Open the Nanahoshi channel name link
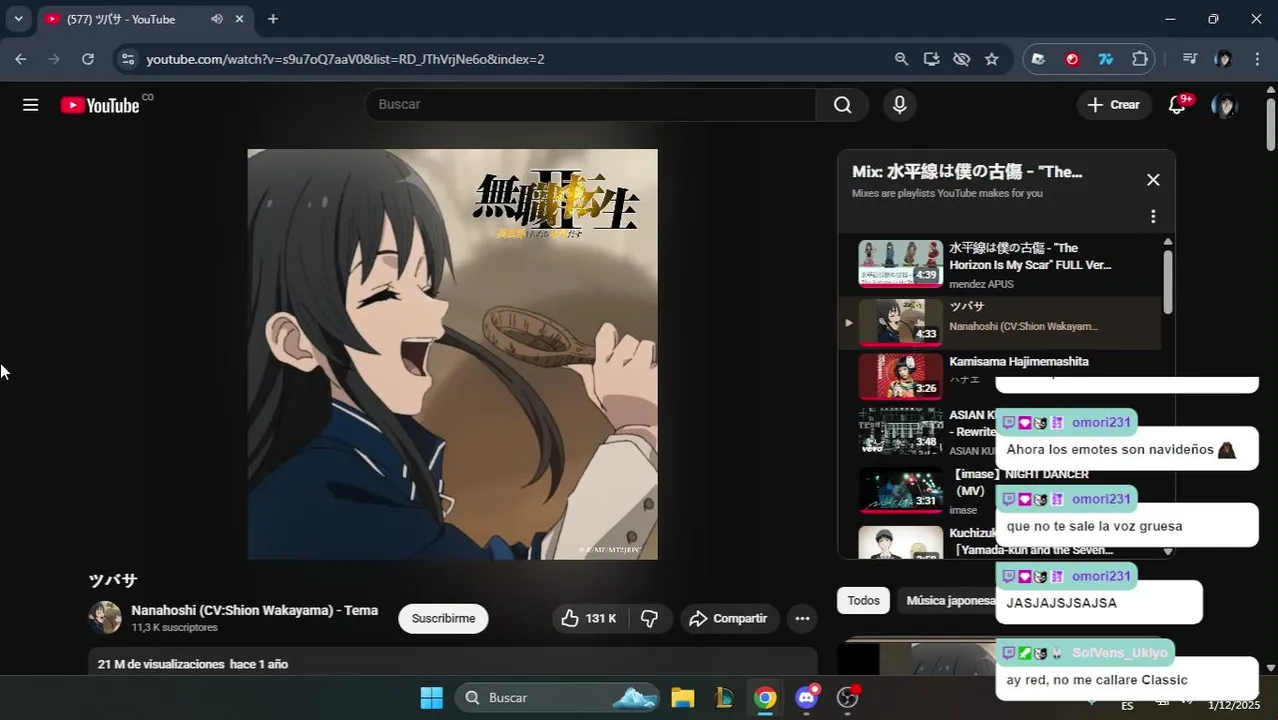Screen dimensions: 1278x720 pyautogui.click(x=255, y=610)
